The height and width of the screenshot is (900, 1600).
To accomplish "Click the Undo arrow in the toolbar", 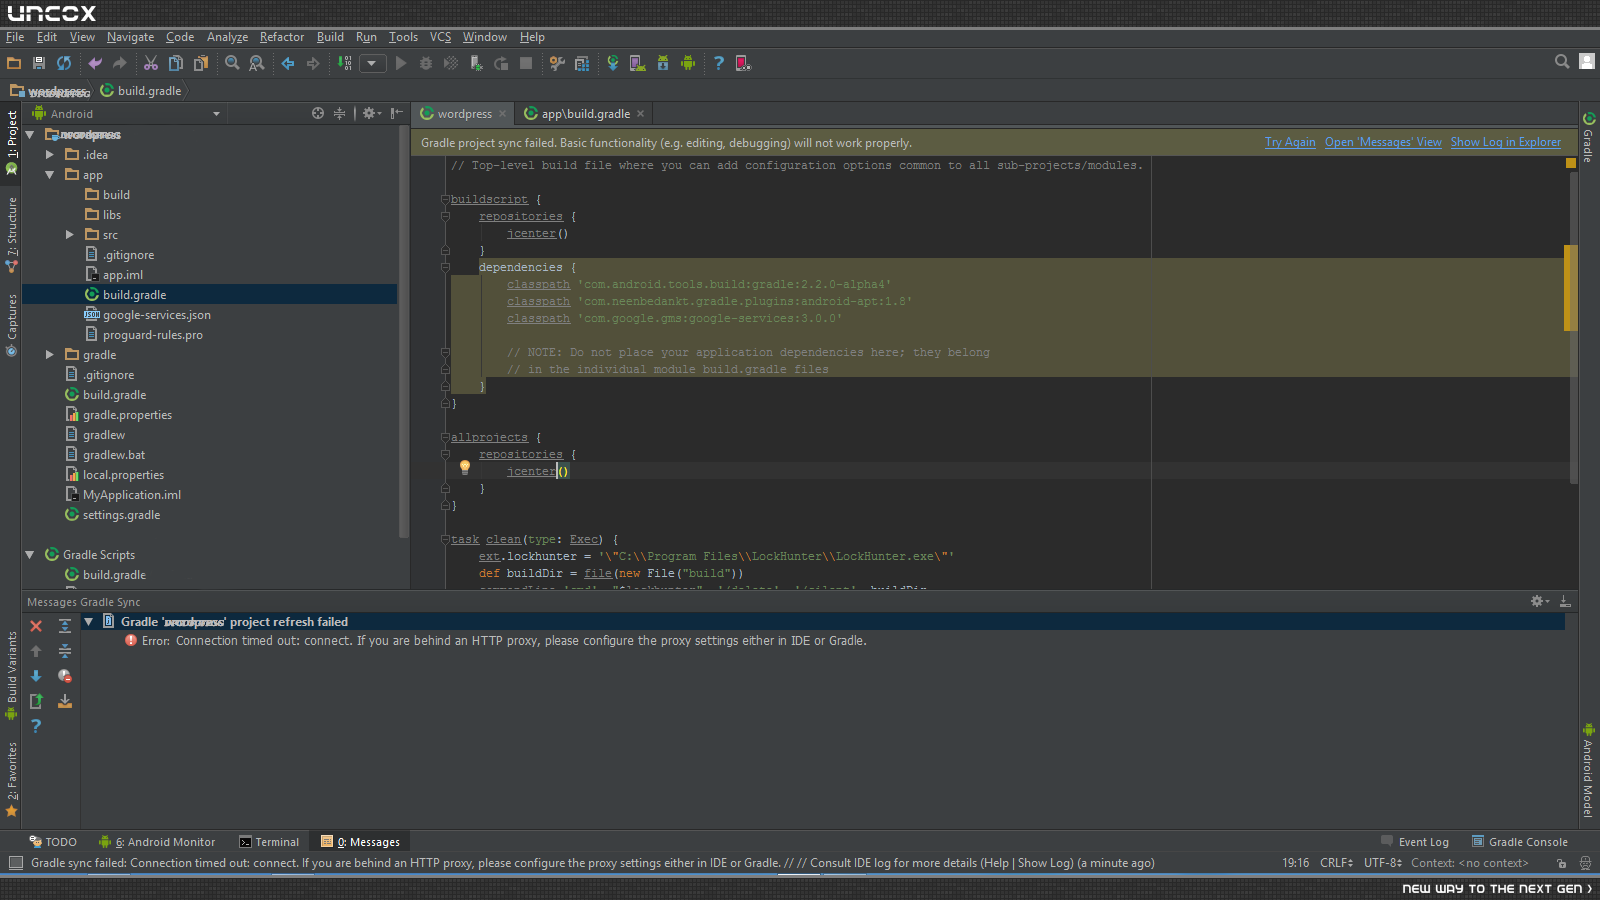I will pyautogui.click(x=95, y=63).
